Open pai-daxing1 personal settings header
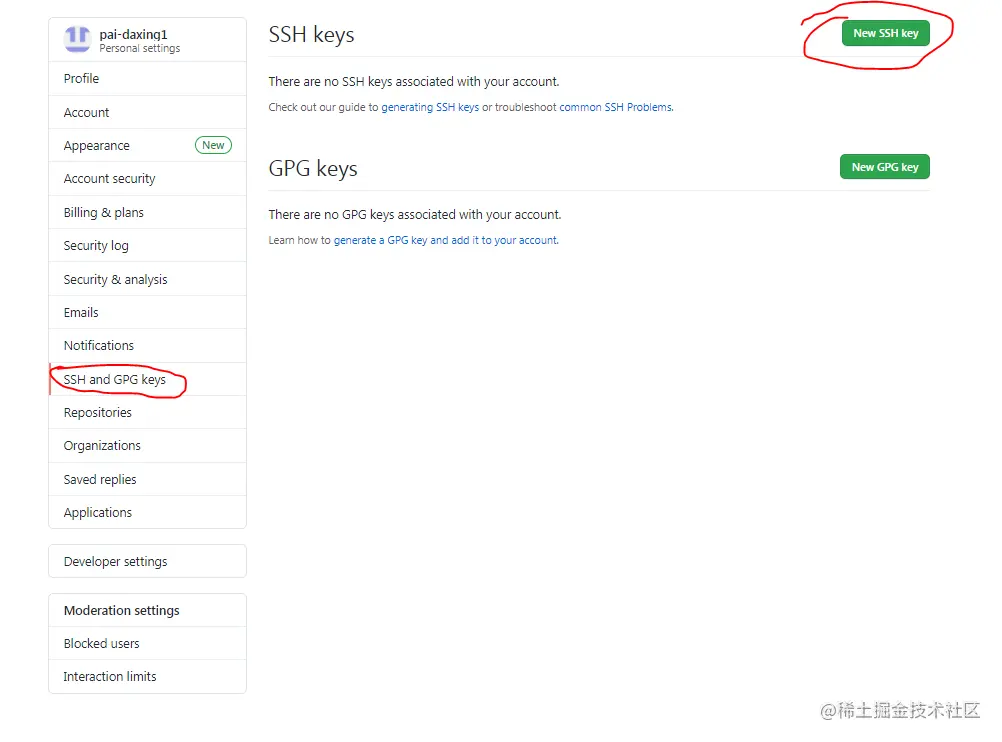1002x742 pixels. point(148,40)
